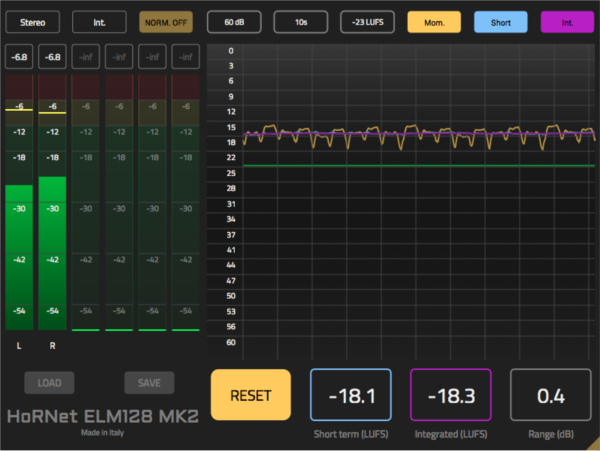Change the -23 LUFS target setting
Image resolution: width=600 pixels, height=451 pixels.
coord(367,21)
